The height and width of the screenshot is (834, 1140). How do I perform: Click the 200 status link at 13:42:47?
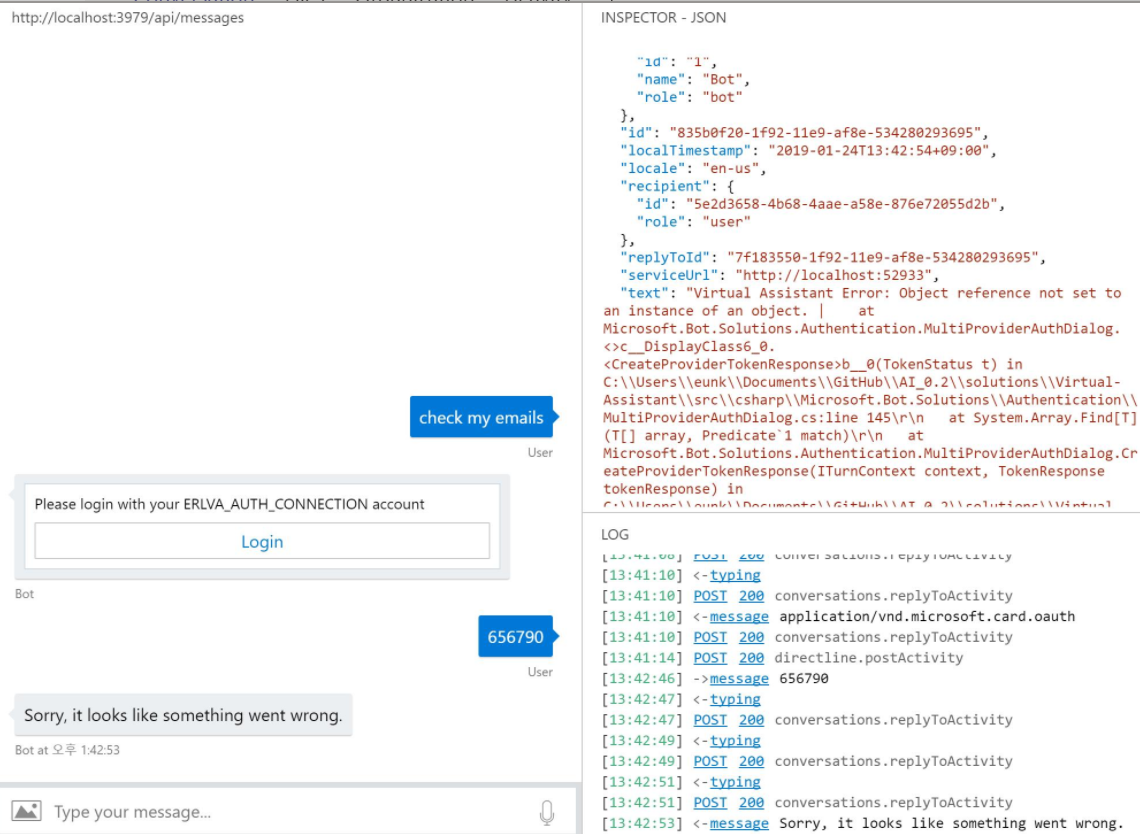(x=751, y=719)
